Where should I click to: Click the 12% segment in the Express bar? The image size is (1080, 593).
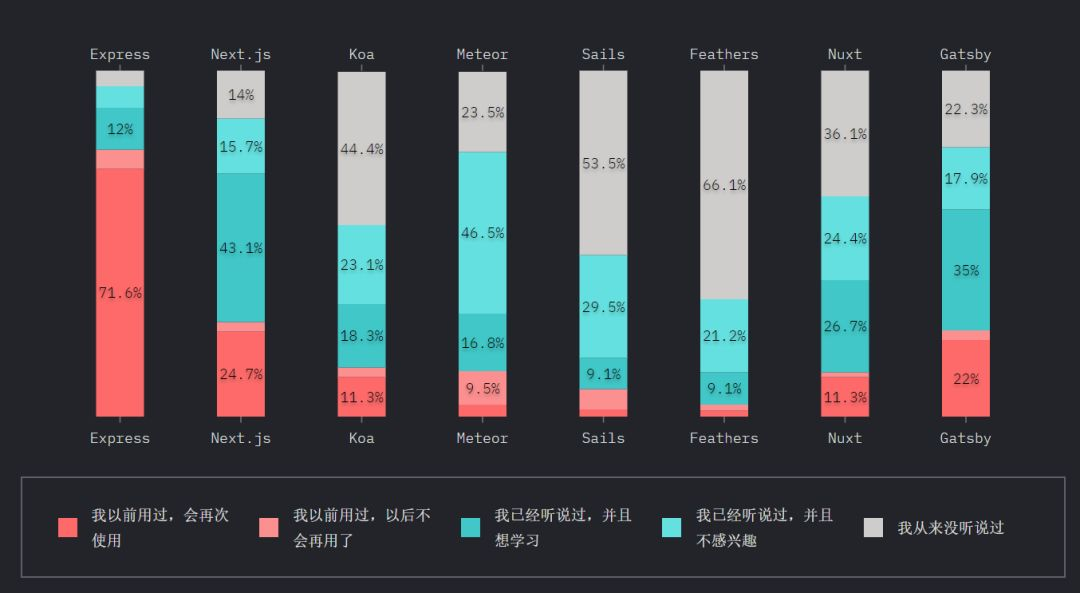pyautogui.click(x=120, y=129)
